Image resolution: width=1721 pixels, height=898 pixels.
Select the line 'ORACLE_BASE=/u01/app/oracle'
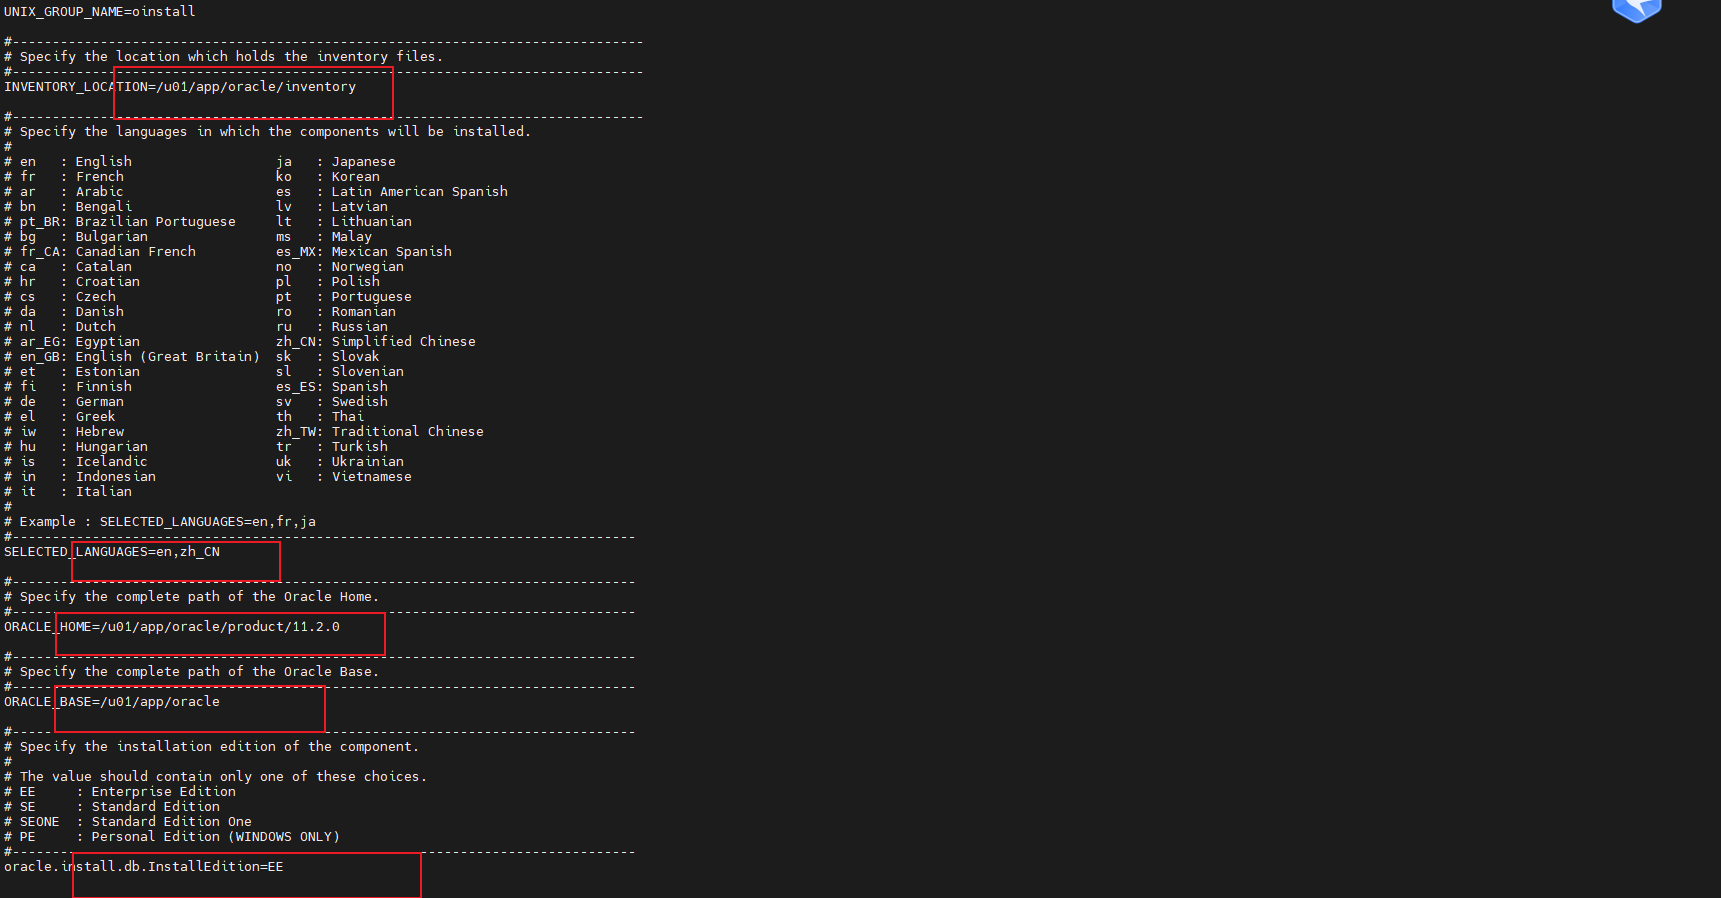[112, 702]
